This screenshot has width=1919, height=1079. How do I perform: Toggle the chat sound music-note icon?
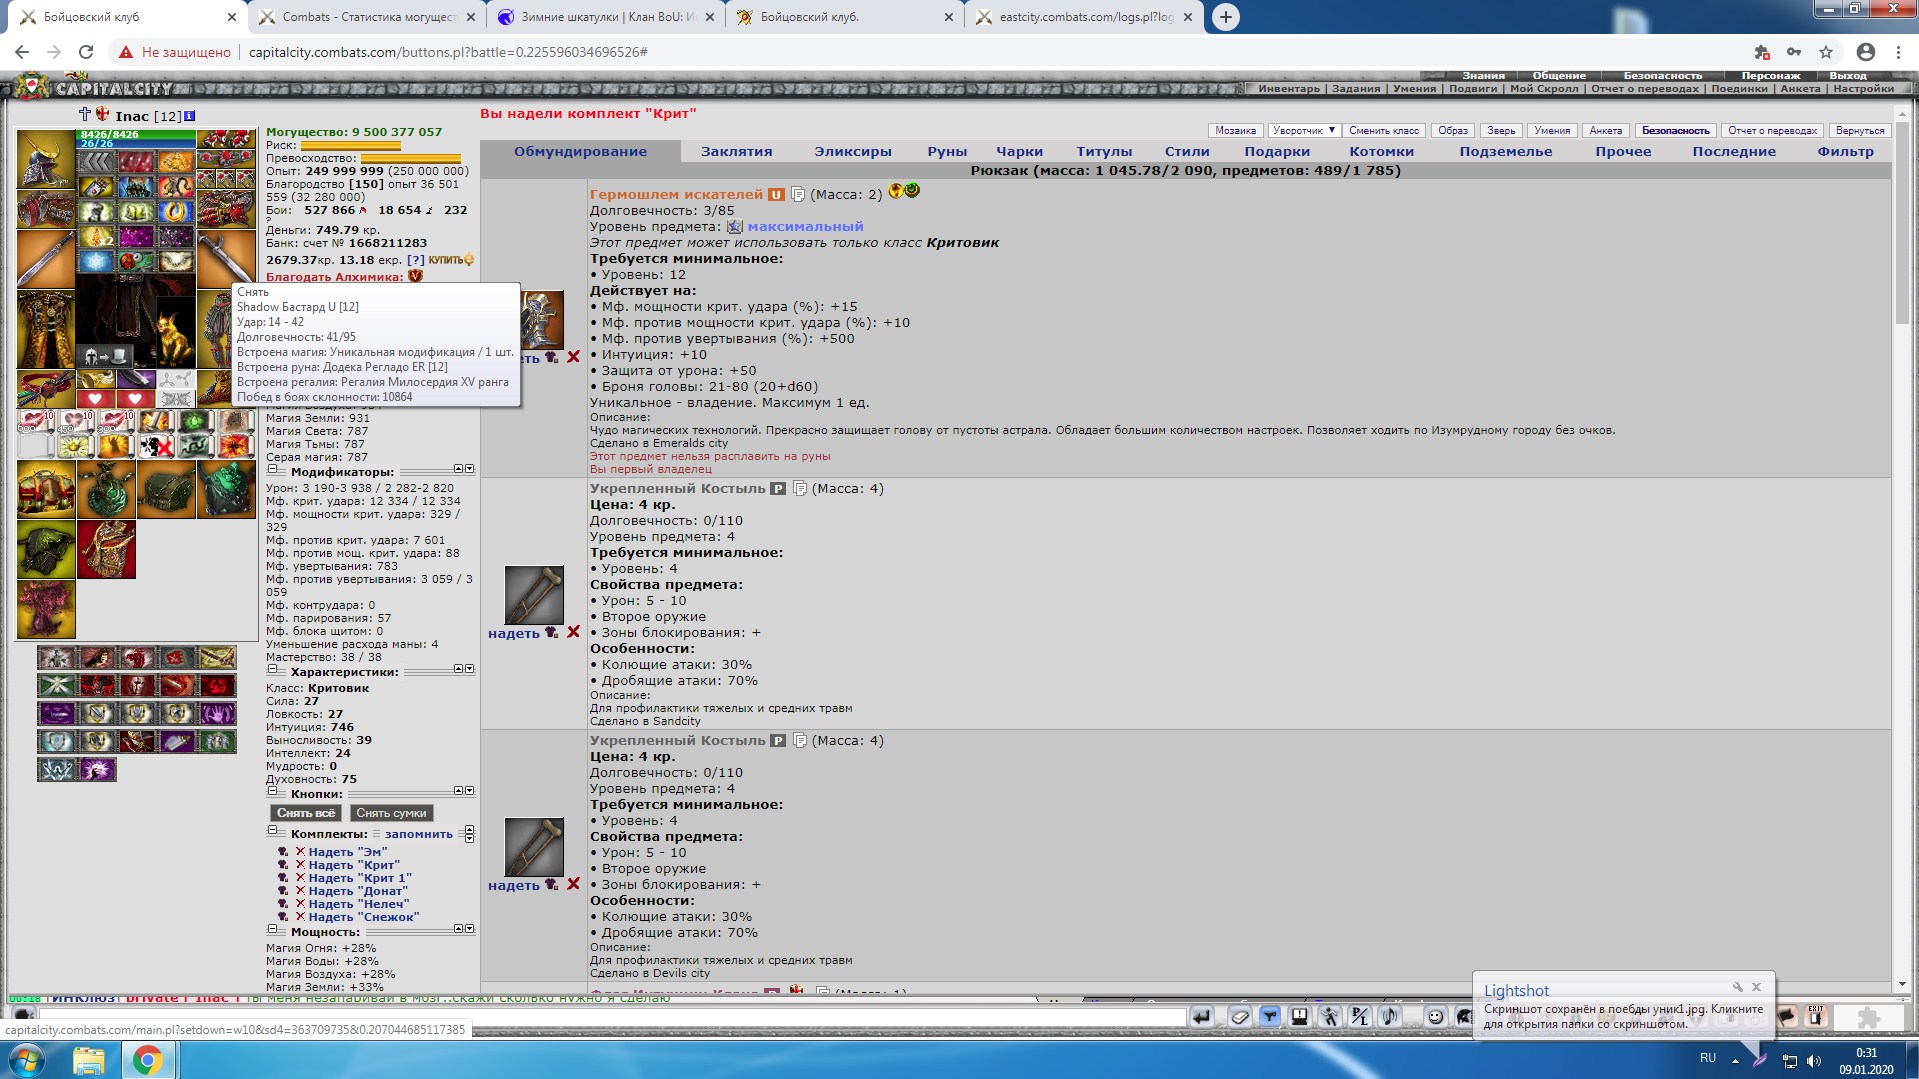coord(1390,1017)
